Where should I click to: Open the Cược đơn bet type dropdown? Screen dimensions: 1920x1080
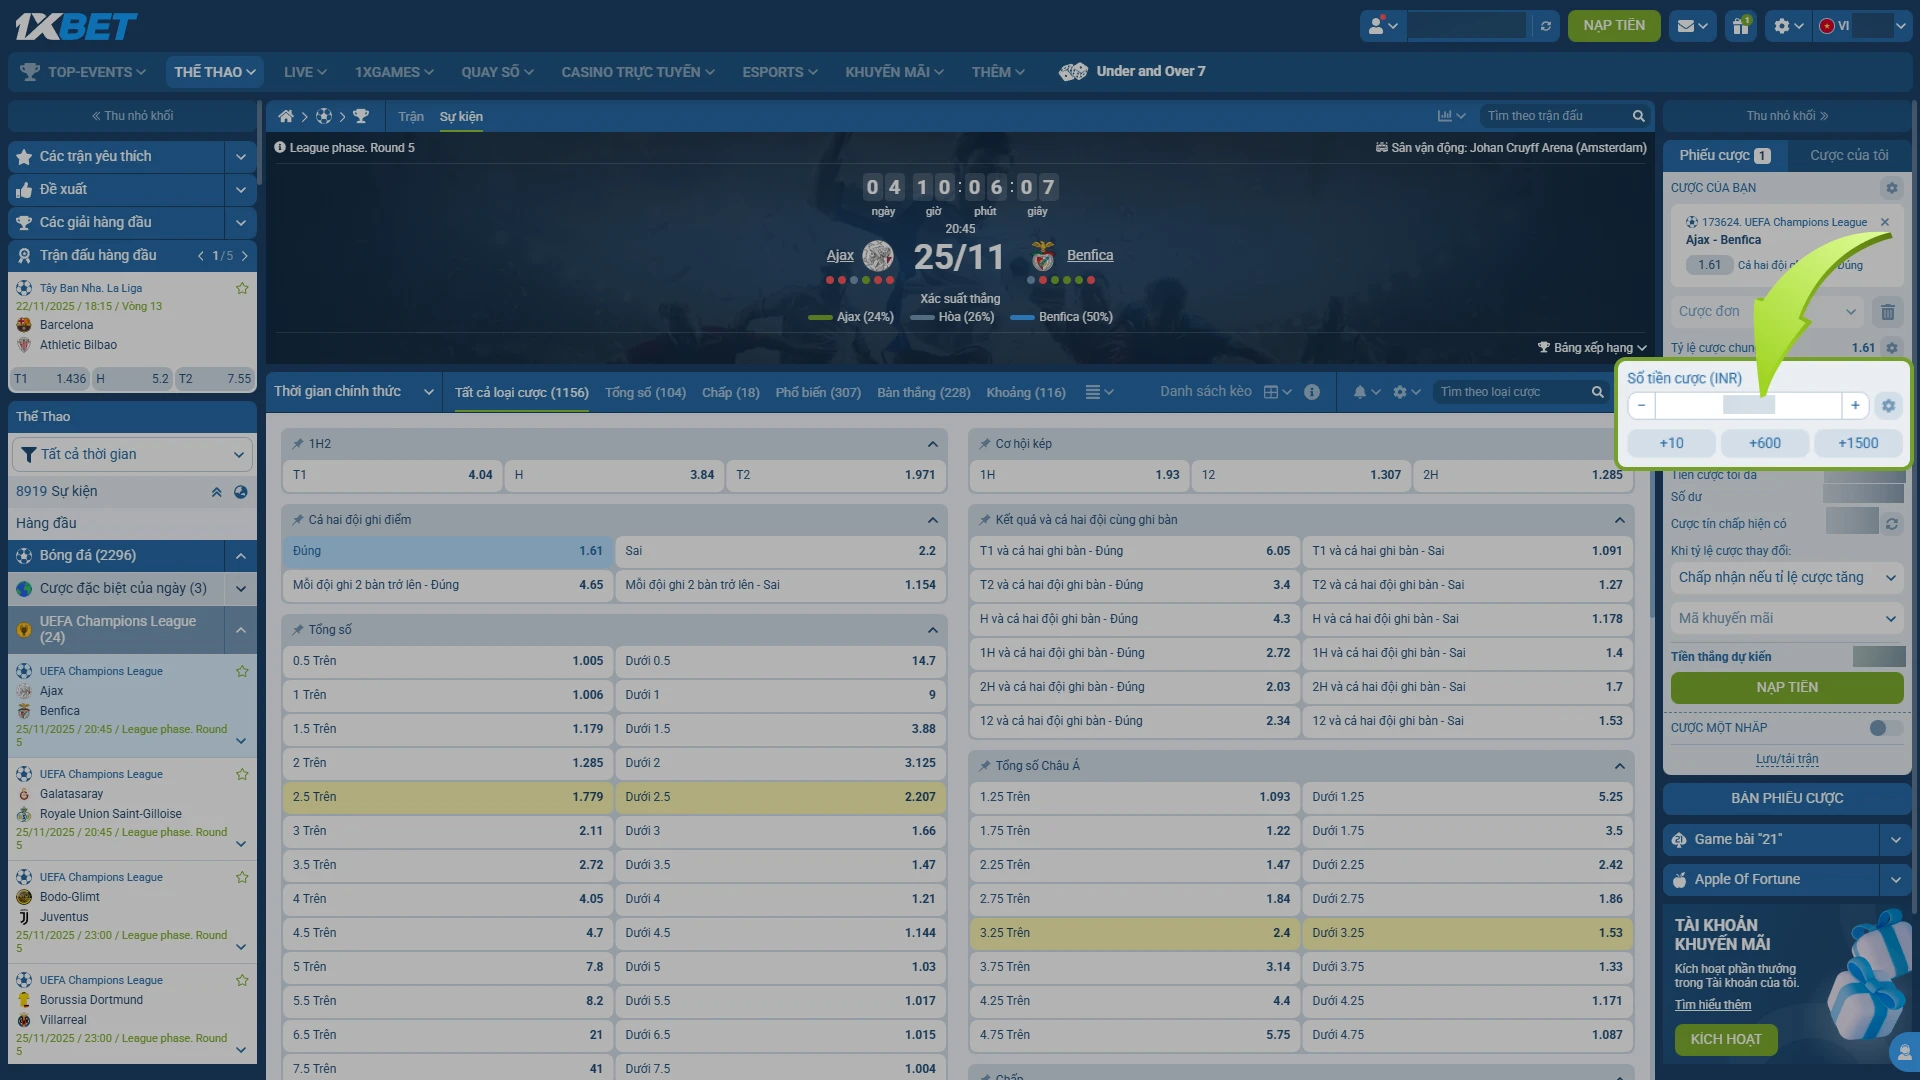click(1766, 312)
